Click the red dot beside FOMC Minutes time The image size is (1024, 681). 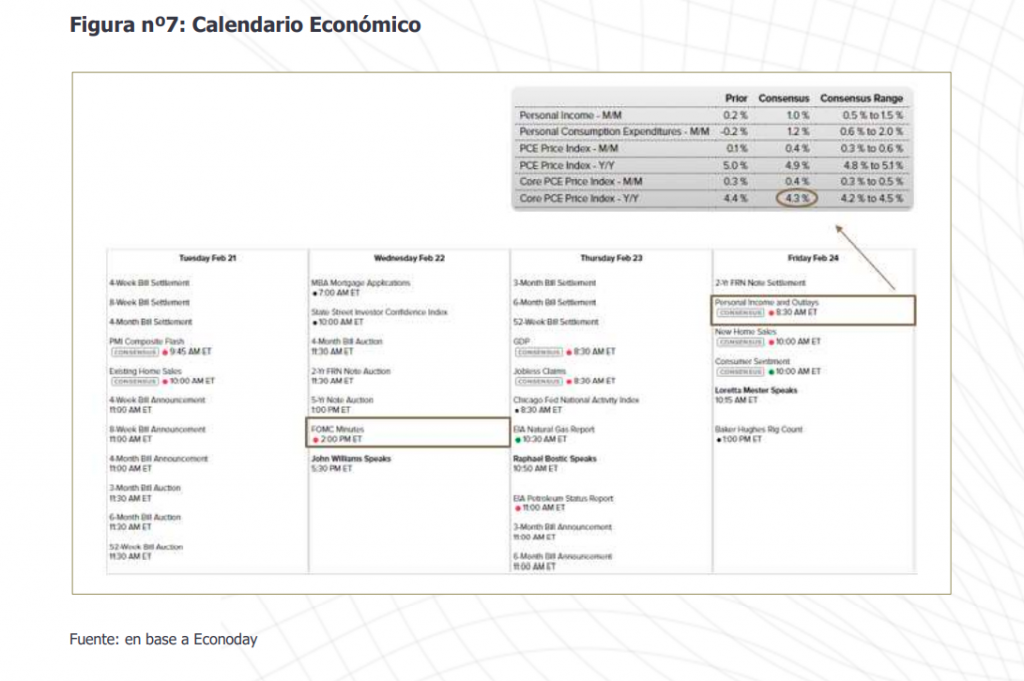click(316, 439)
